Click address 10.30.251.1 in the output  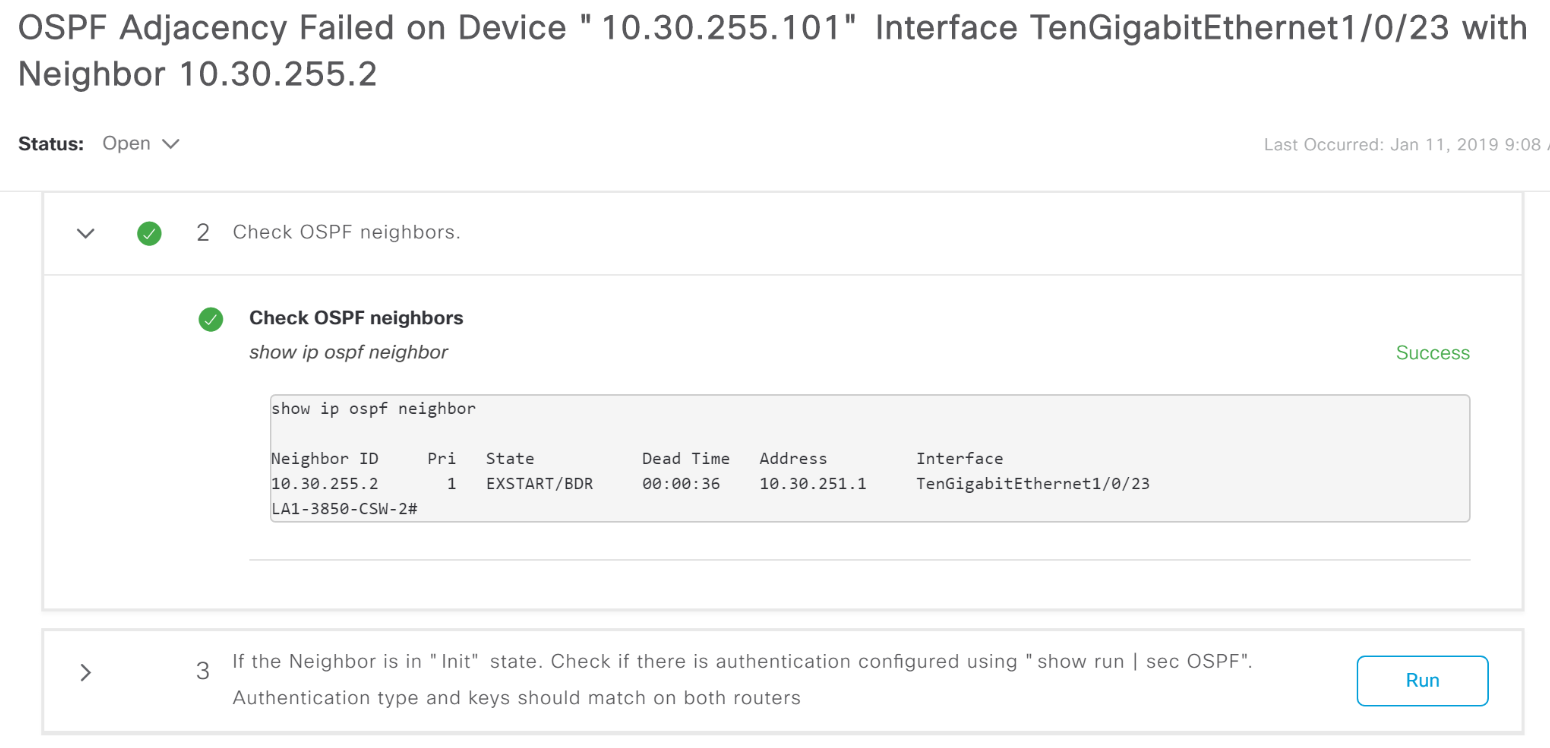click(812, 484)
